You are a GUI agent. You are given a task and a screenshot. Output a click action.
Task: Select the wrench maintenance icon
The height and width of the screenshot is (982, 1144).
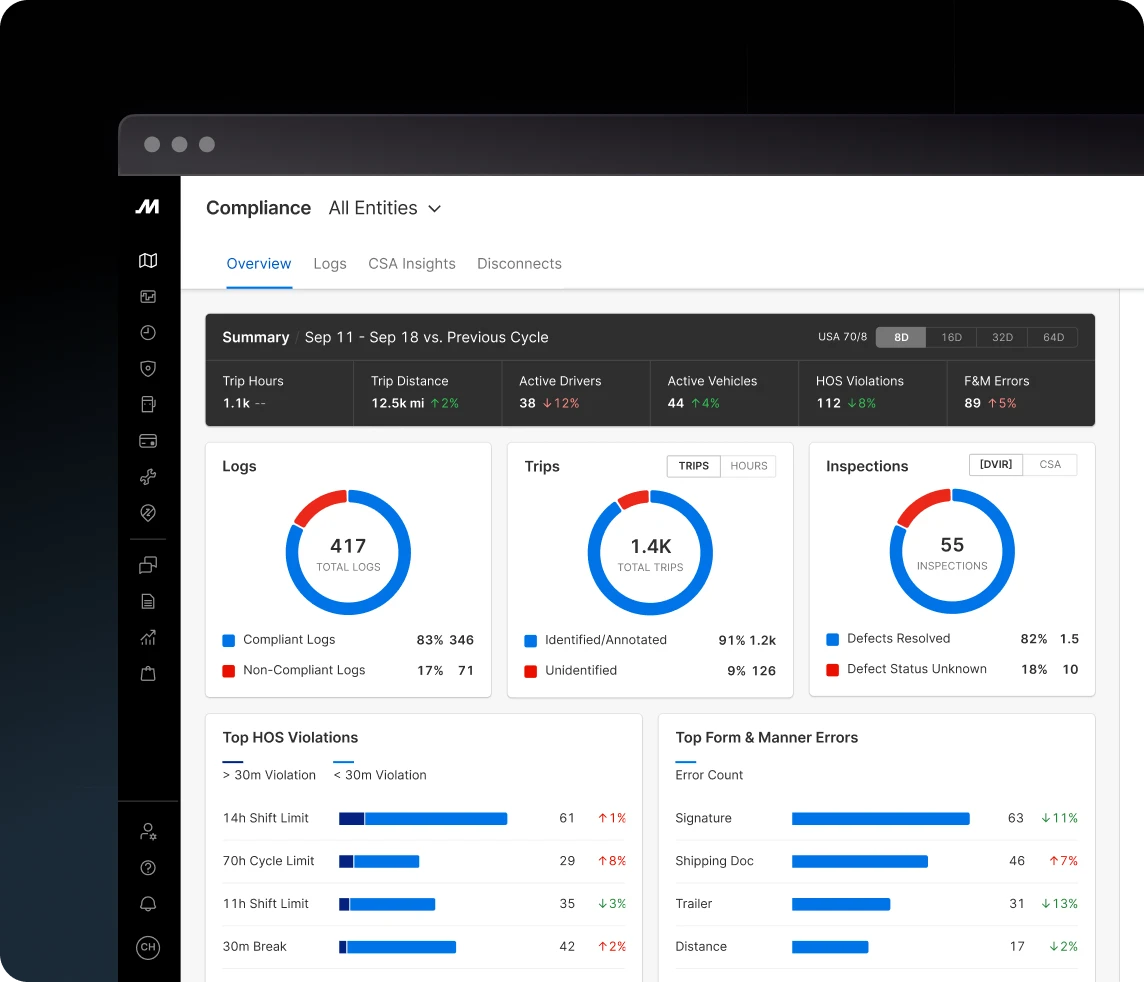(x=148, y=477)
